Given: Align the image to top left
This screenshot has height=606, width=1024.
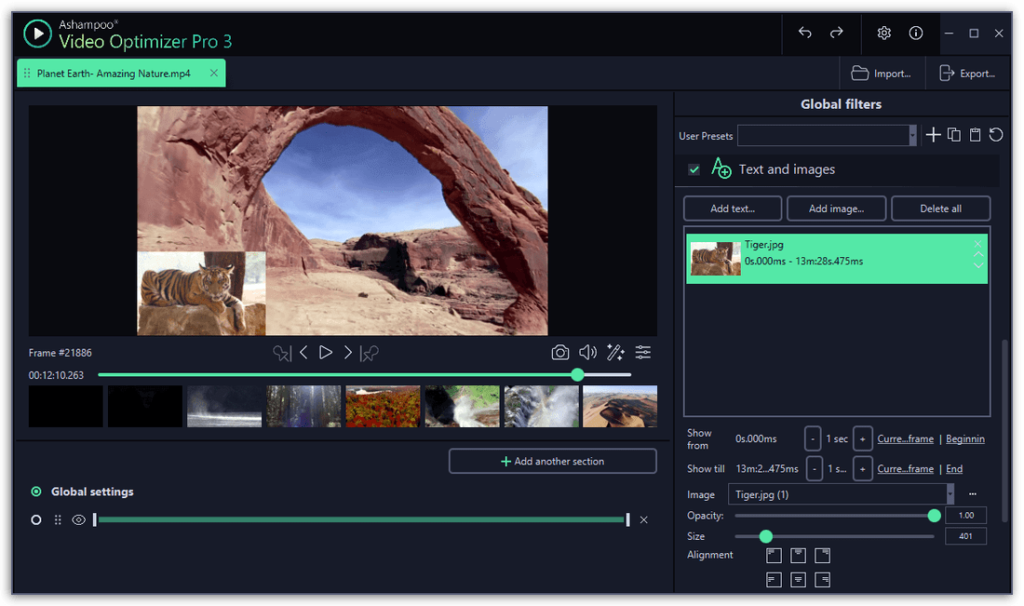Looking at the screenshot, I should [x=774, y=556].
